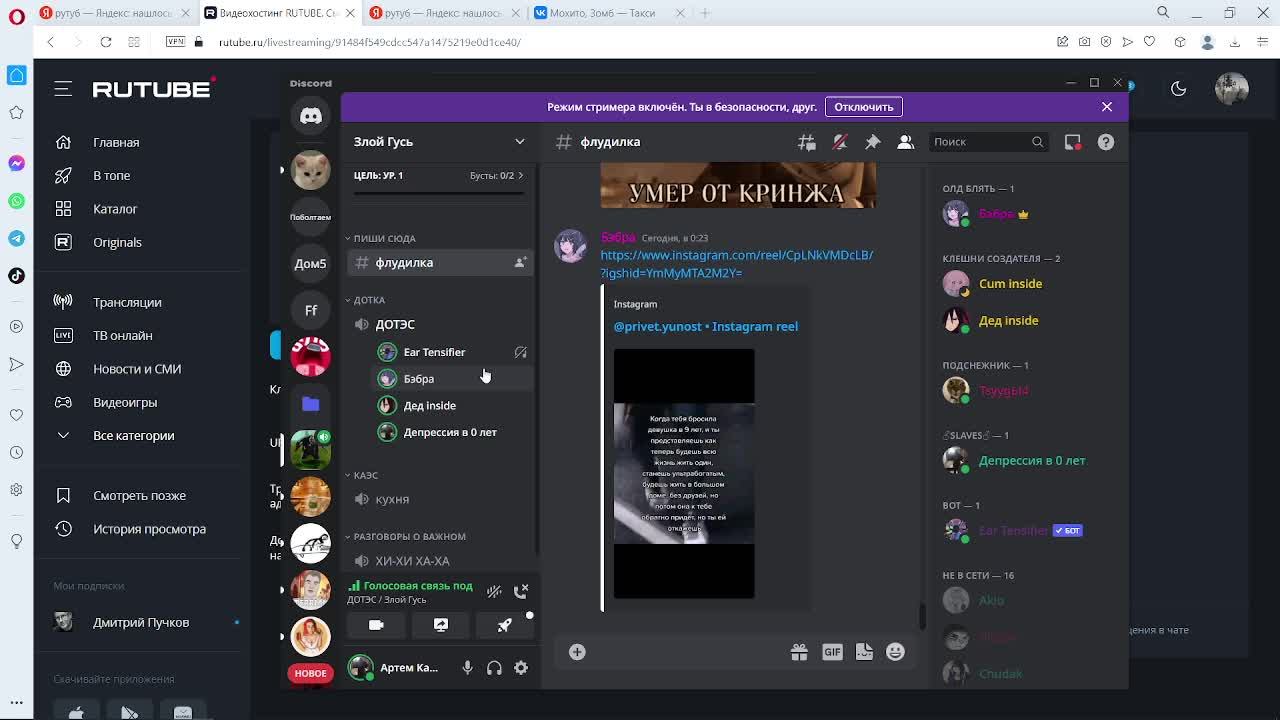Deafen audio with headphones icon
Viewport: 1280px width, 720px height.
tap(494, 668)
